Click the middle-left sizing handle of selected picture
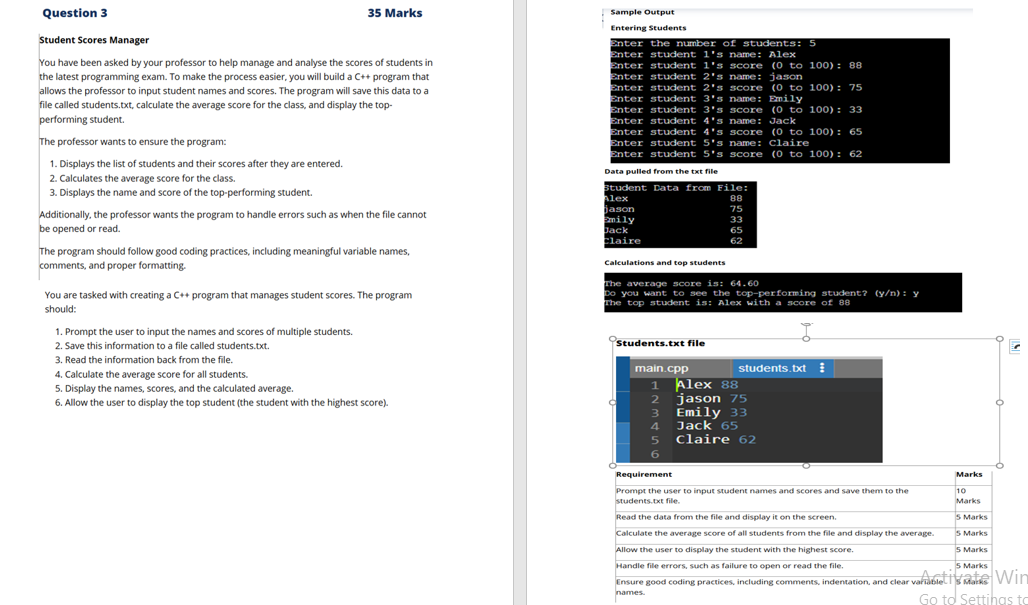The height and width of the screenshot is (605, 1028). (613, 402)
